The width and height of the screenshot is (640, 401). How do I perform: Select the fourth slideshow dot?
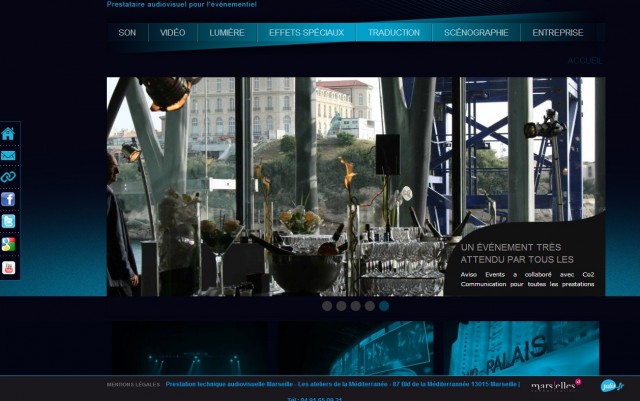point(370,306)
